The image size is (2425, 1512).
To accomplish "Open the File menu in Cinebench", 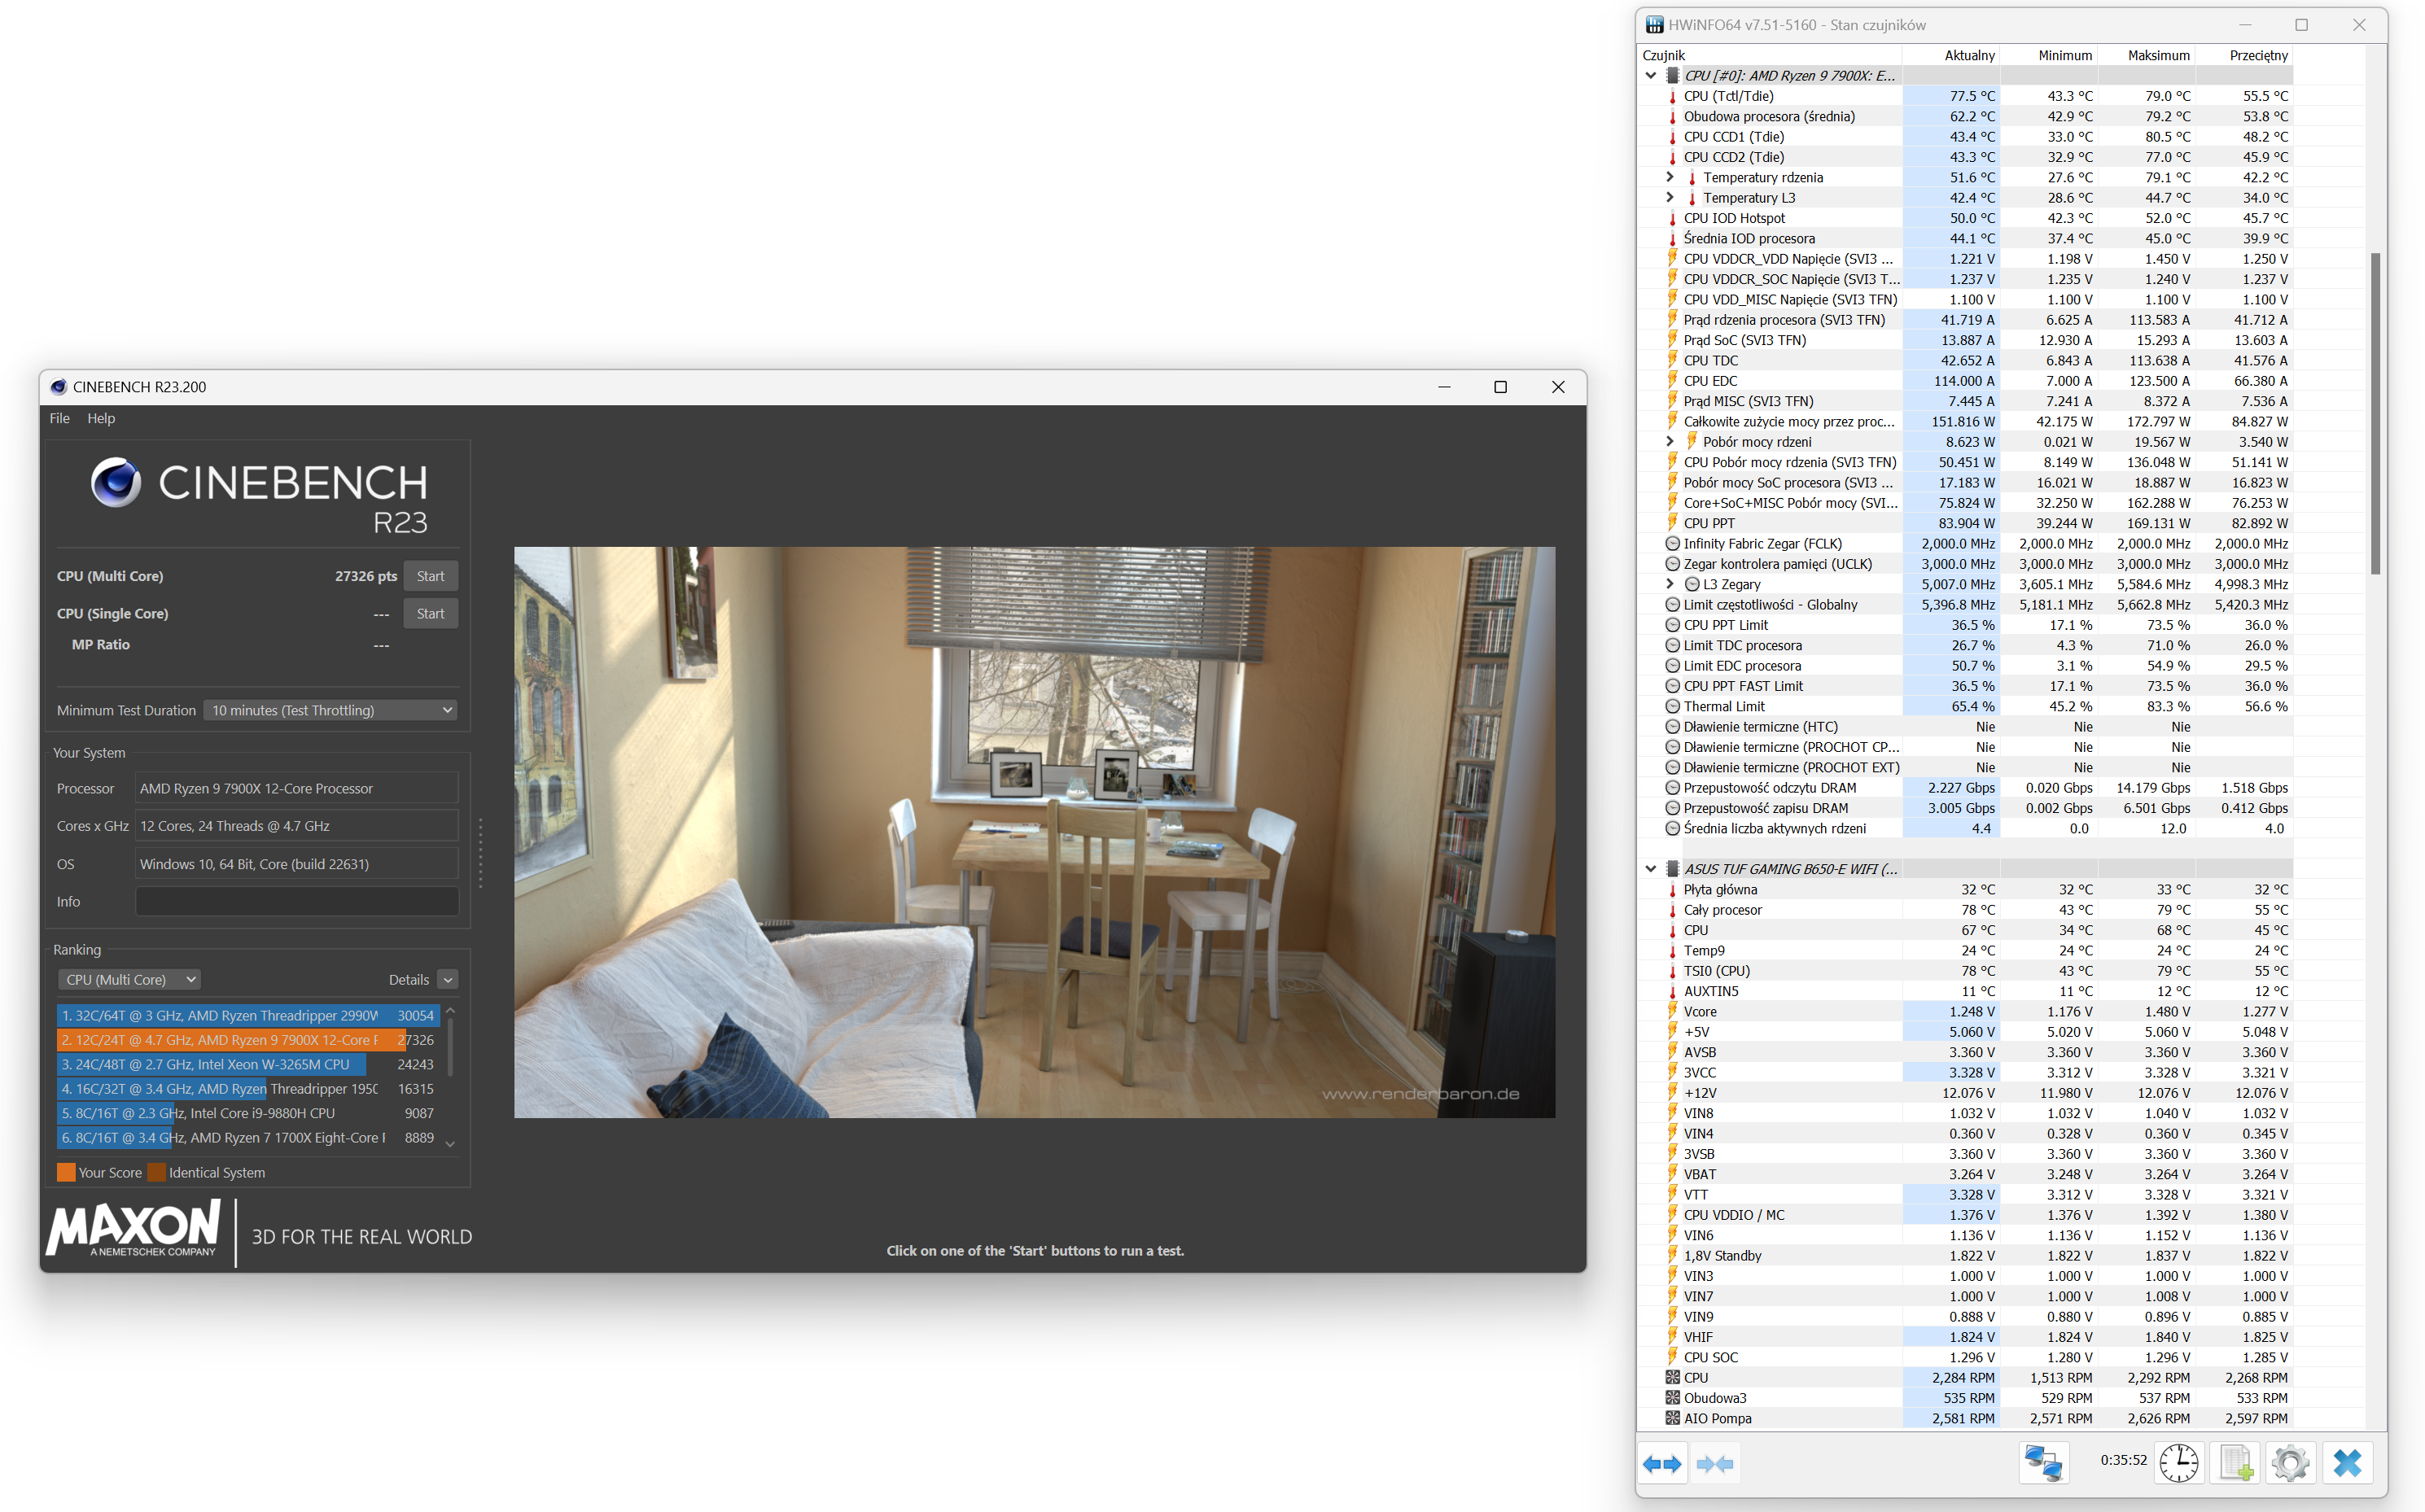I will [x=59, y=418].
